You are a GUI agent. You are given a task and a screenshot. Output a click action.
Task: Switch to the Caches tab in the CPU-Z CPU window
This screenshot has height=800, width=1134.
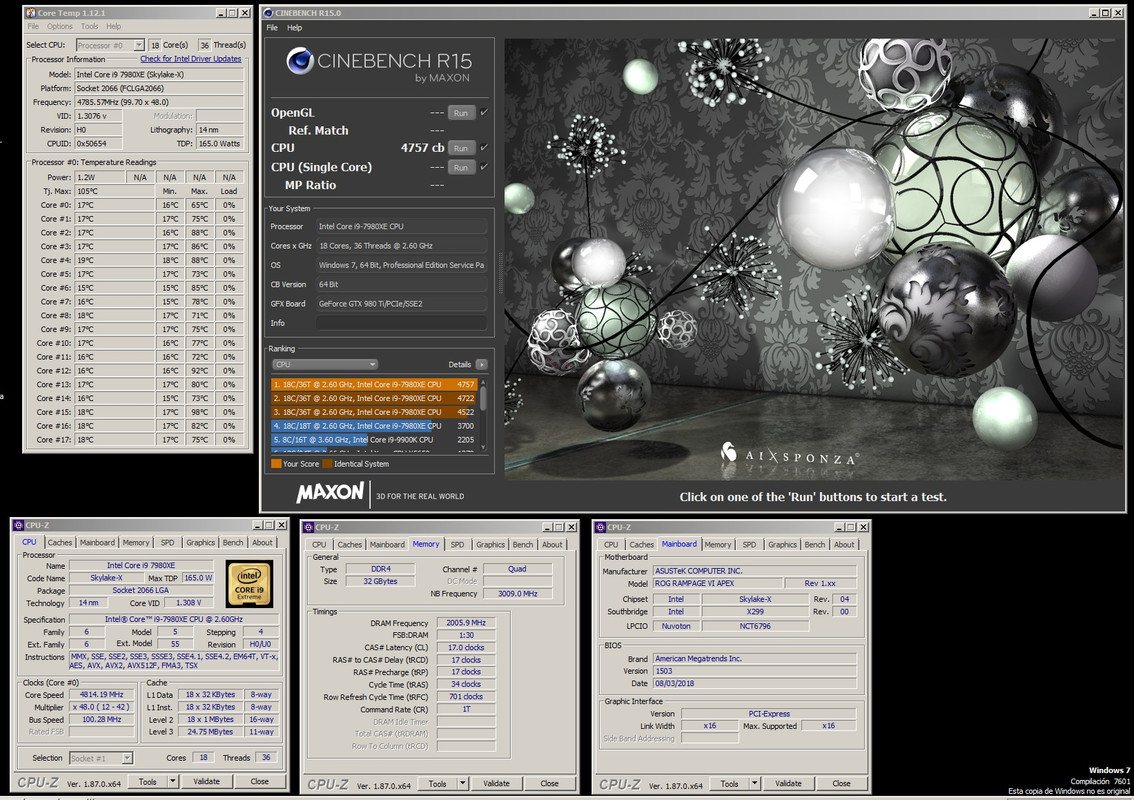tap(60, 542)
